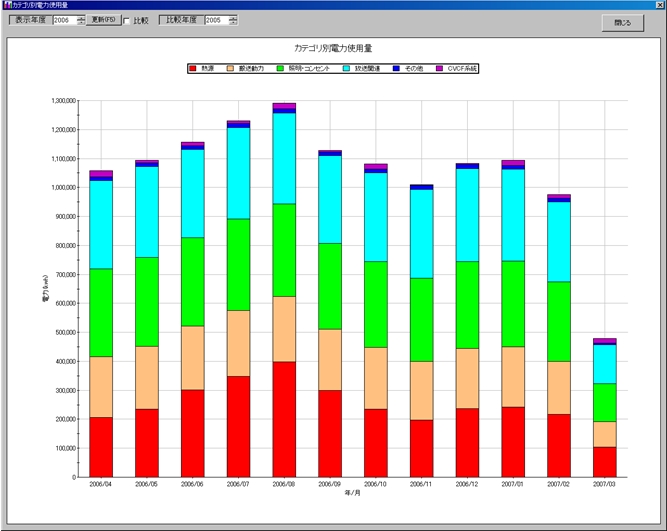Click the red segment of the 2006/05 bar
This screenshot has height=531, width=667.
tap(147, 443)
